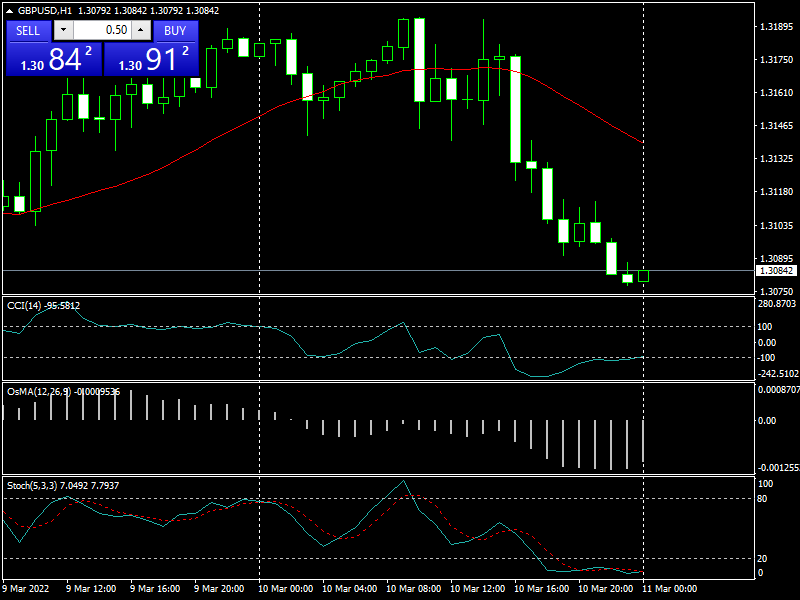Click the current price tag 1.30842
The width and height of the screenshot is (800, 600).
[776, 270]
